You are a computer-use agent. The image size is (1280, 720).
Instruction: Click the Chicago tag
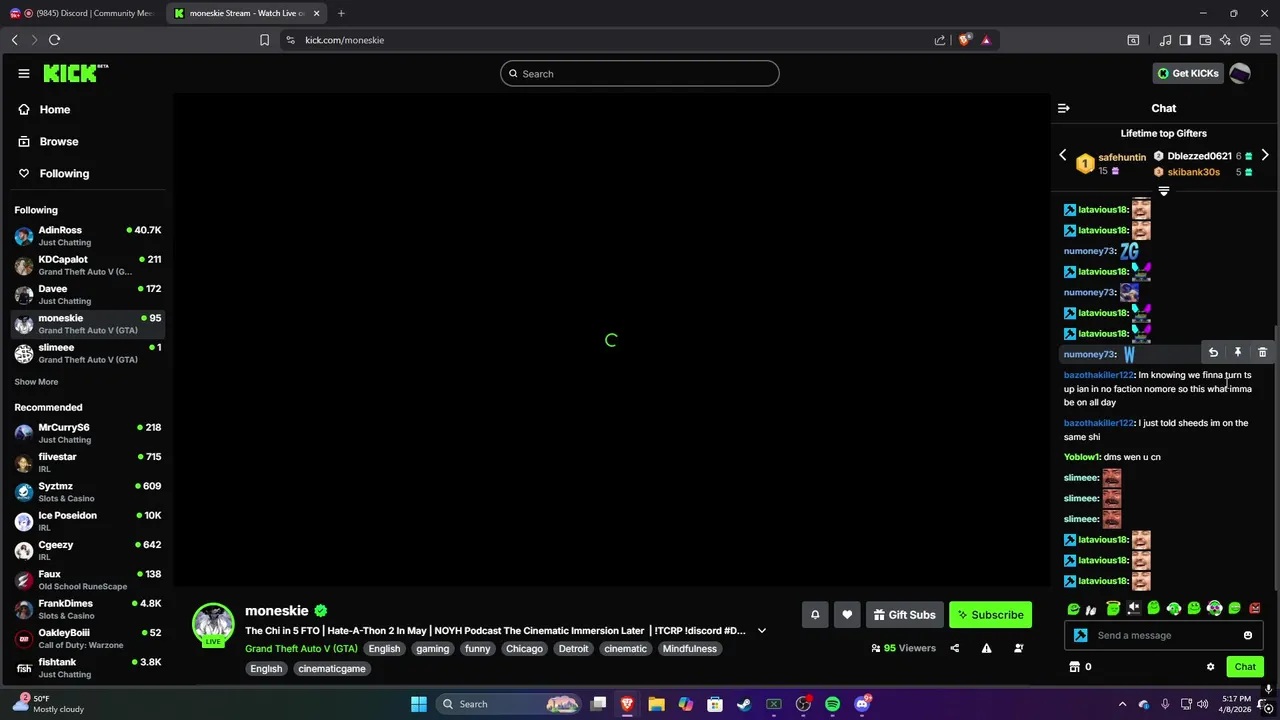pyautogui.click(x=524, y=649)
